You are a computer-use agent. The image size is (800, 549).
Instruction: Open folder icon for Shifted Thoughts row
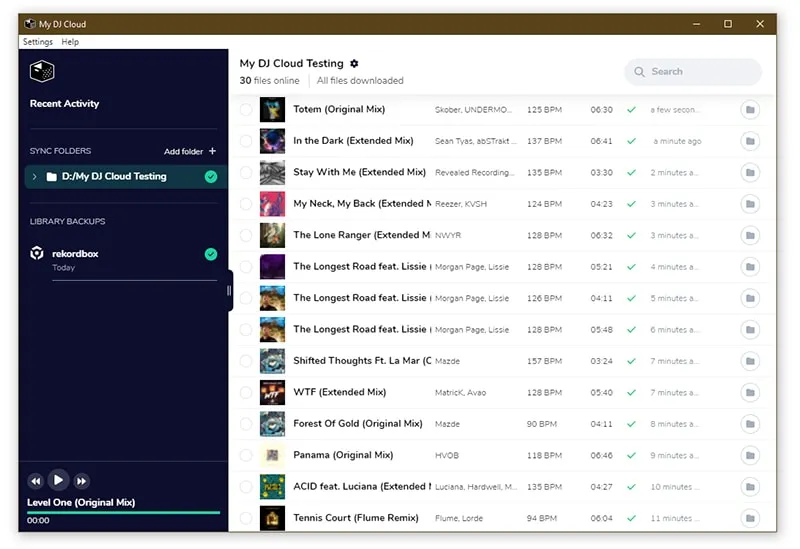(749, 361)
